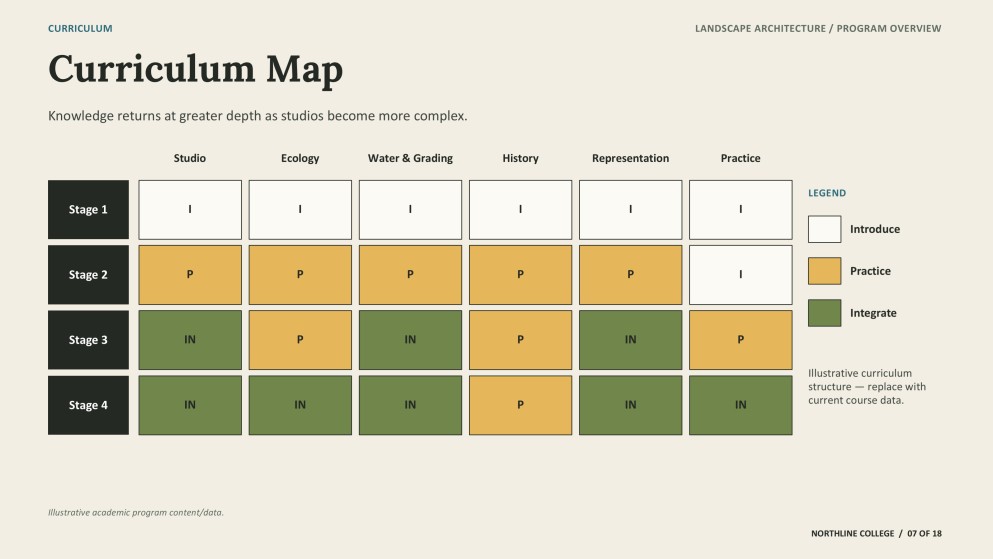This screenshot has height=559, width=993.
Task: Click the LEGEND heading
Action: 827,193
